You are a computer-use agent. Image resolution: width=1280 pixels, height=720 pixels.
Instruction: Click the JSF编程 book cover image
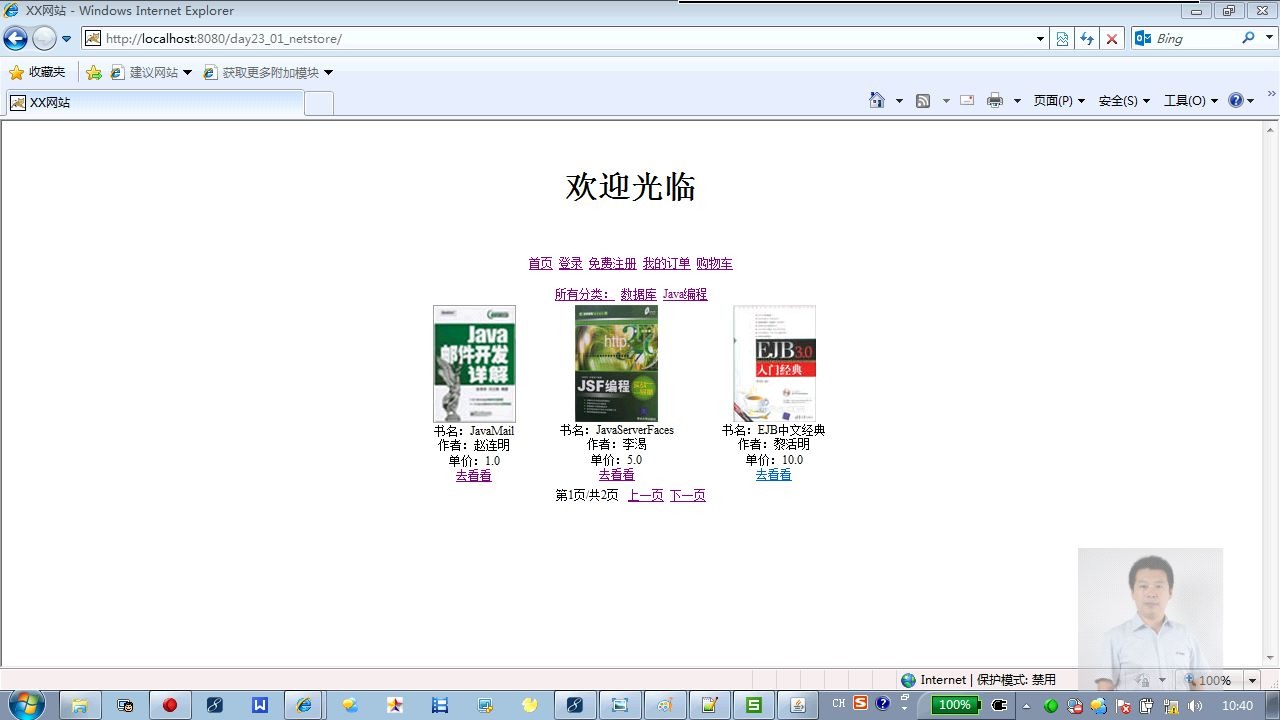(x=616, y=364)
